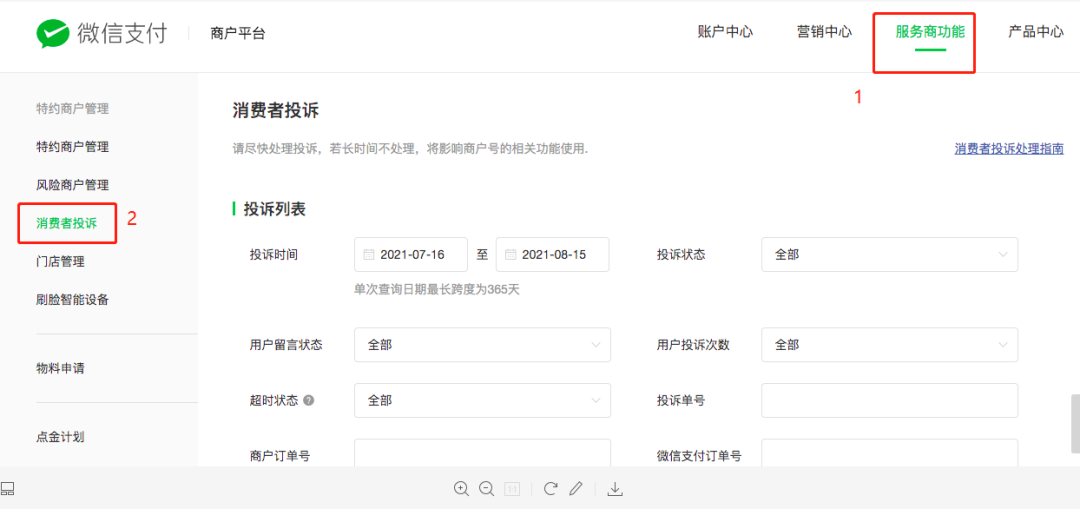Click the 投诉时间 label
Viewport: 1080px width, 509px height.
pos(273,255)
